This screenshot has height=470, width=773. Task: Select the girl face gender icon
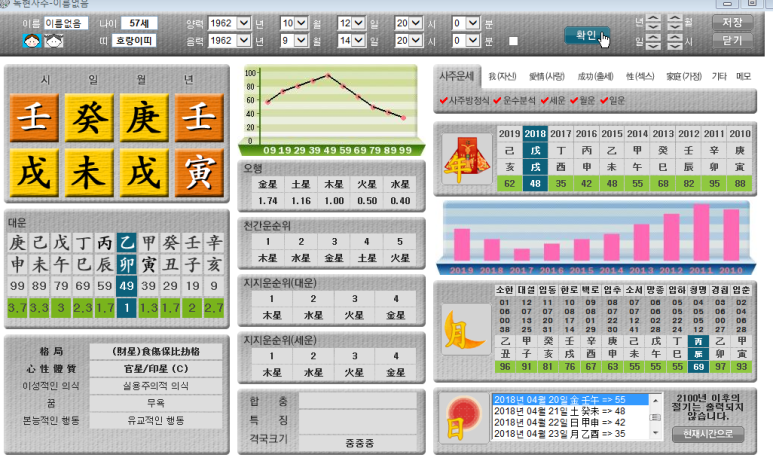(x=54, y=40)
